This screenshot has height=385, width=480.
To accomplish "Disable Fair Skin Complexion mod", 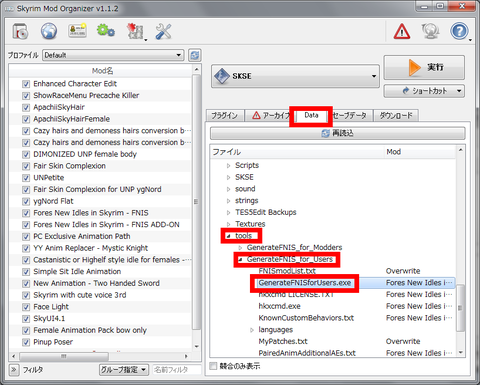I will pos(26,166).
